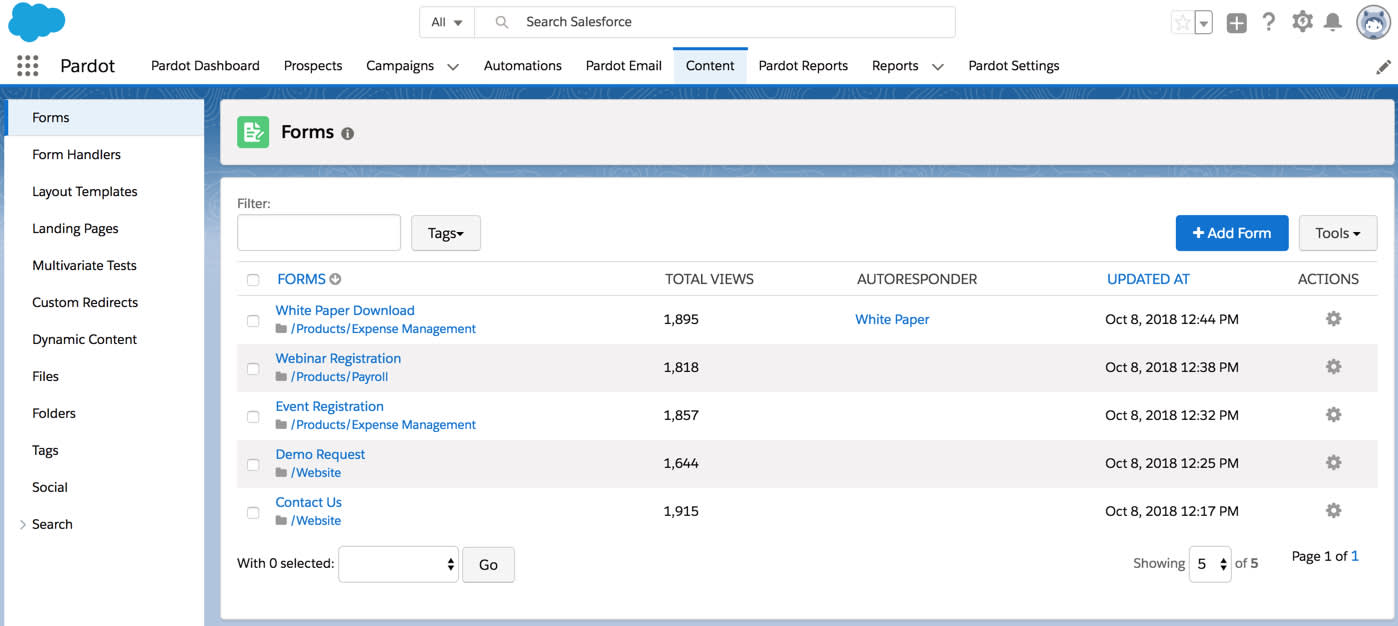Open the Notifications bell icon
Image resolution: width=1398 pixels, height=626 pixels.
pos(1332,21)
